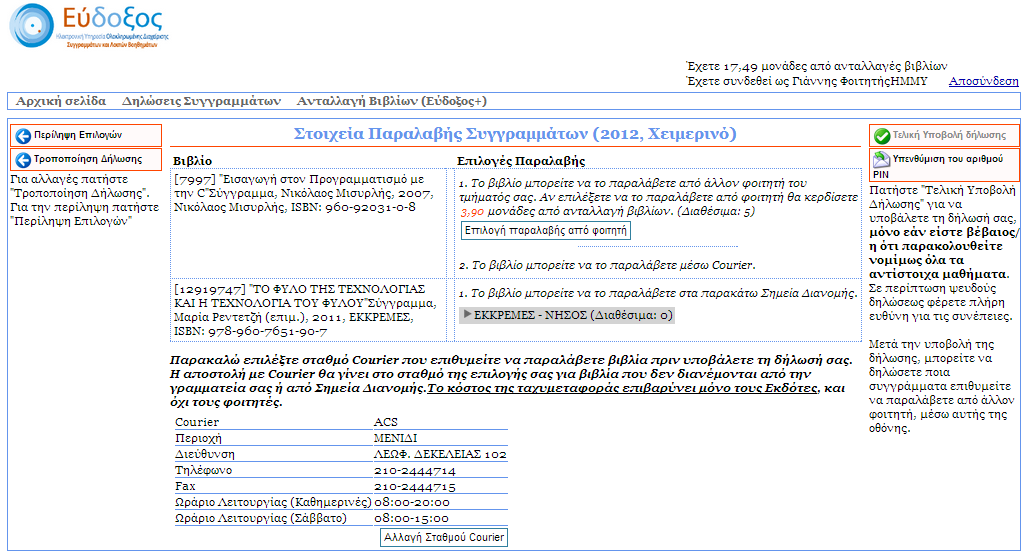
Task: Click envelope icon for PIN reminder
Action: coord(881,159)
